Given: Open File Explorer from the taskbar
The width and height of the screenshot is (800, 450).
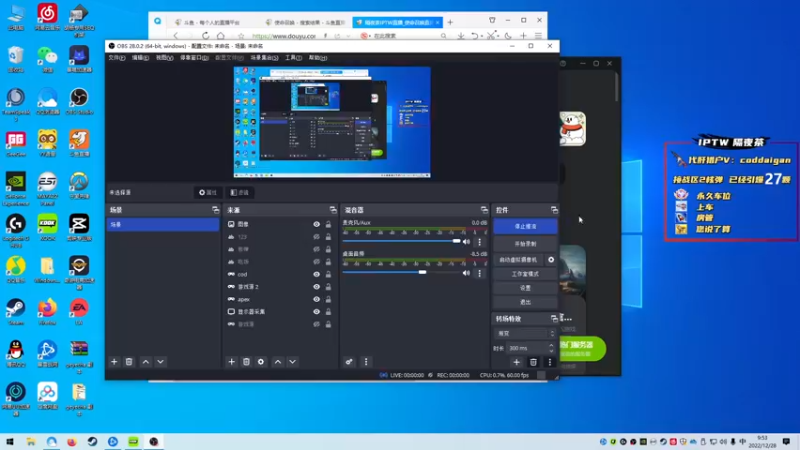Looking at the screenshot, I should (x=31, y=441).
